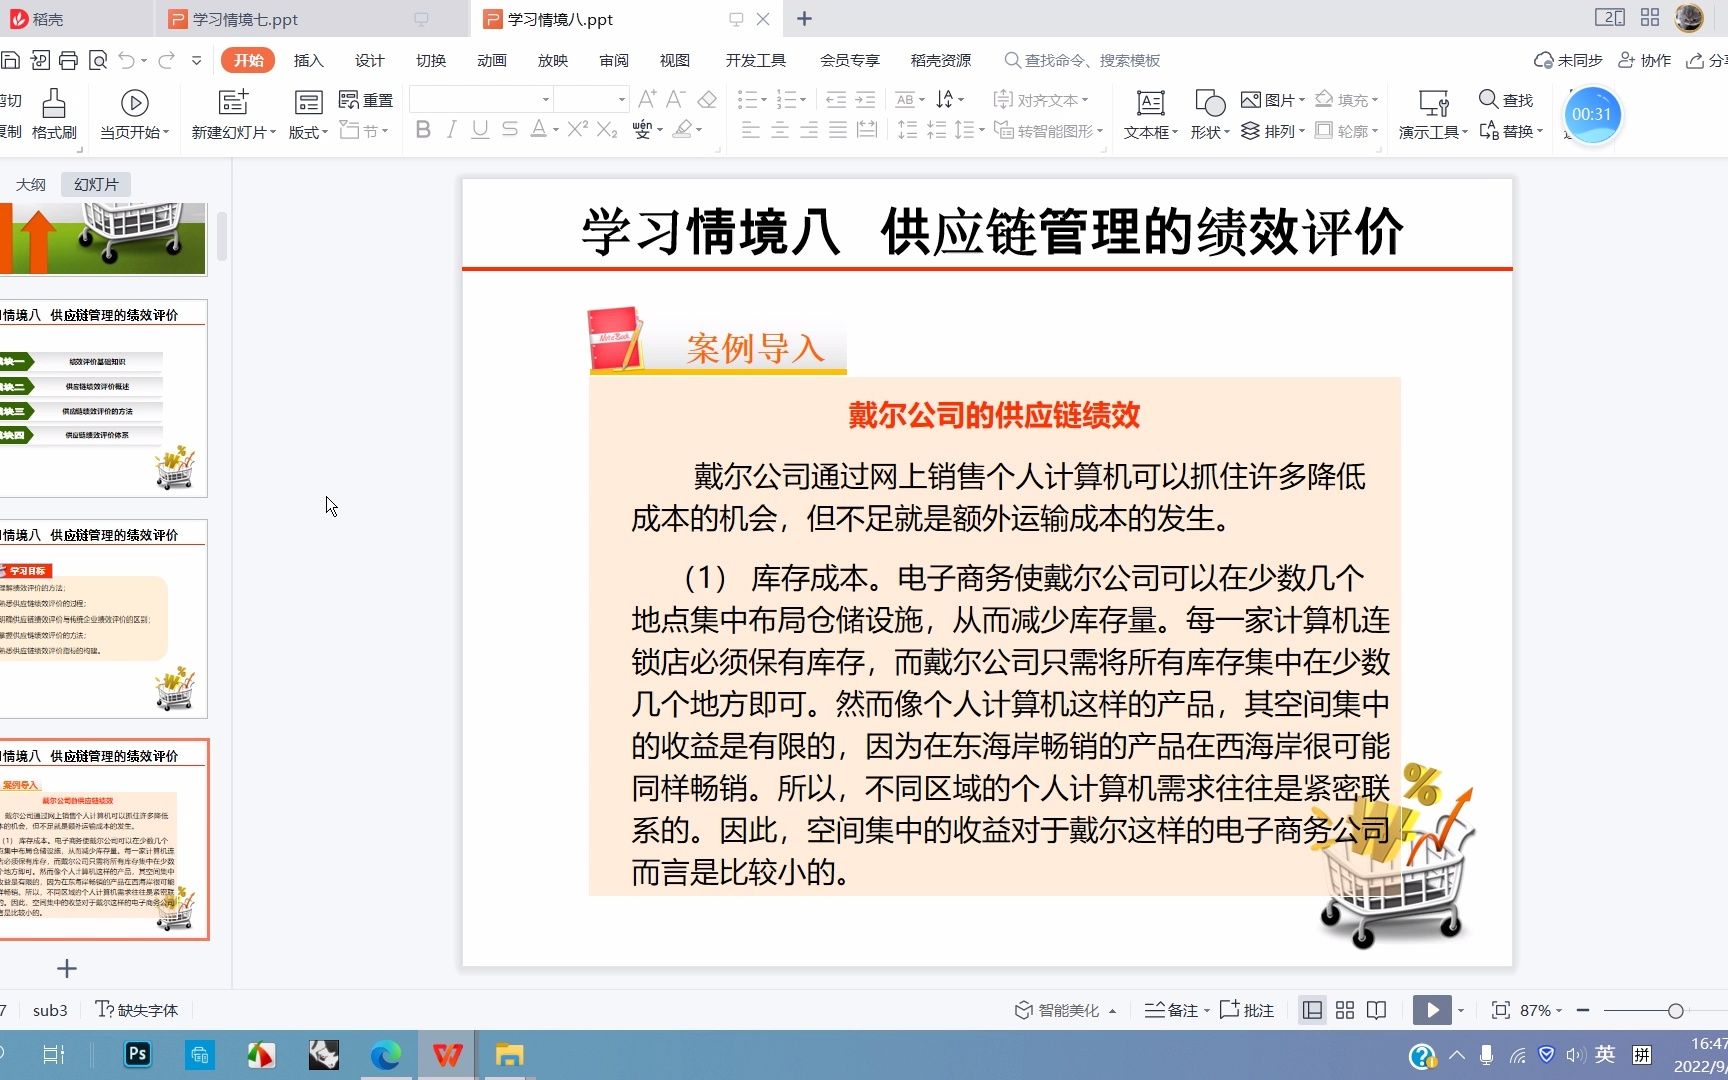Expand the New Slide dropdown arrow
1728x1080 pixels.
pos(273,132)
